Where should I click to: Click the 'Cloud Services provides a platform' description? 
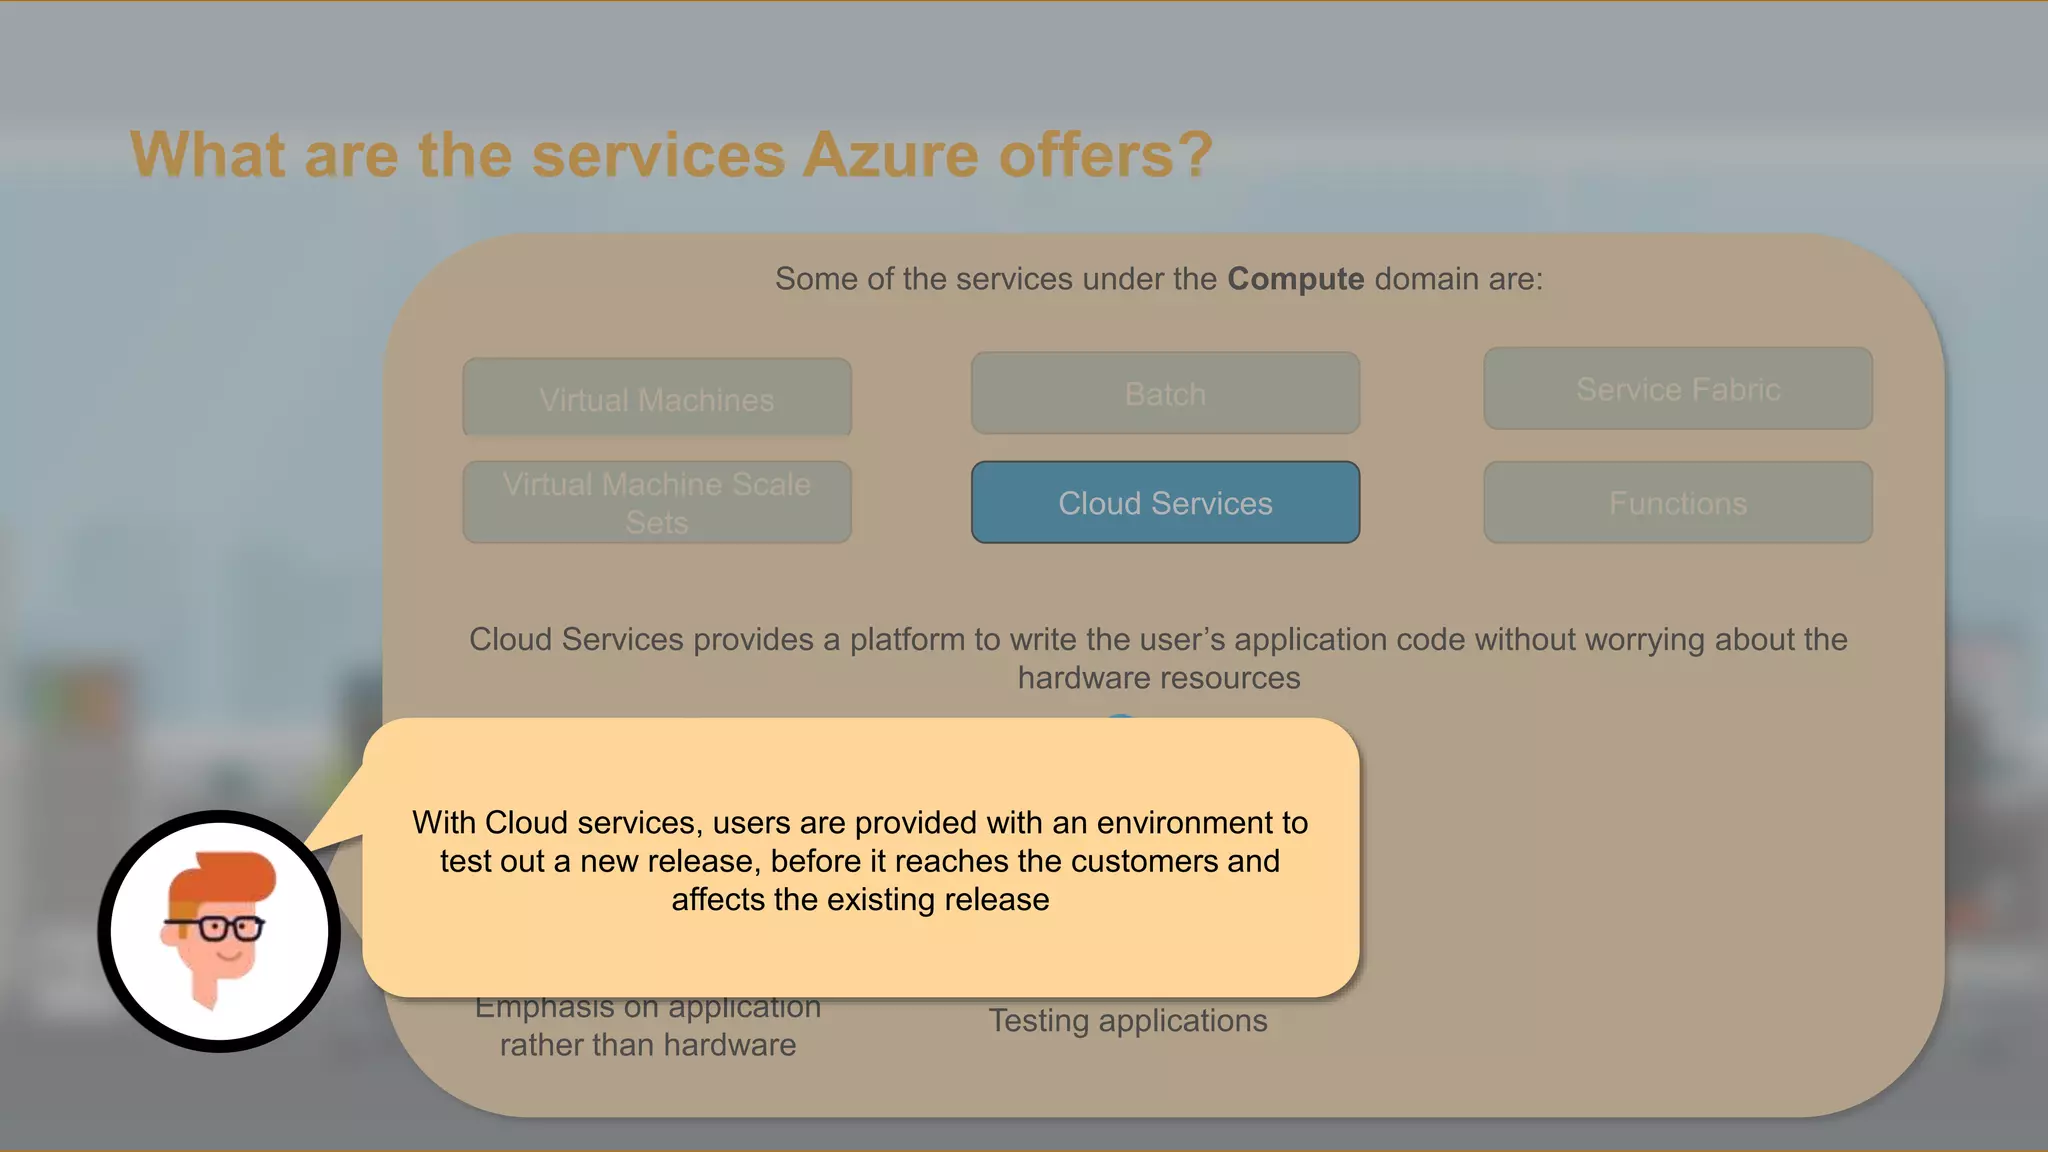[1159, 658]
